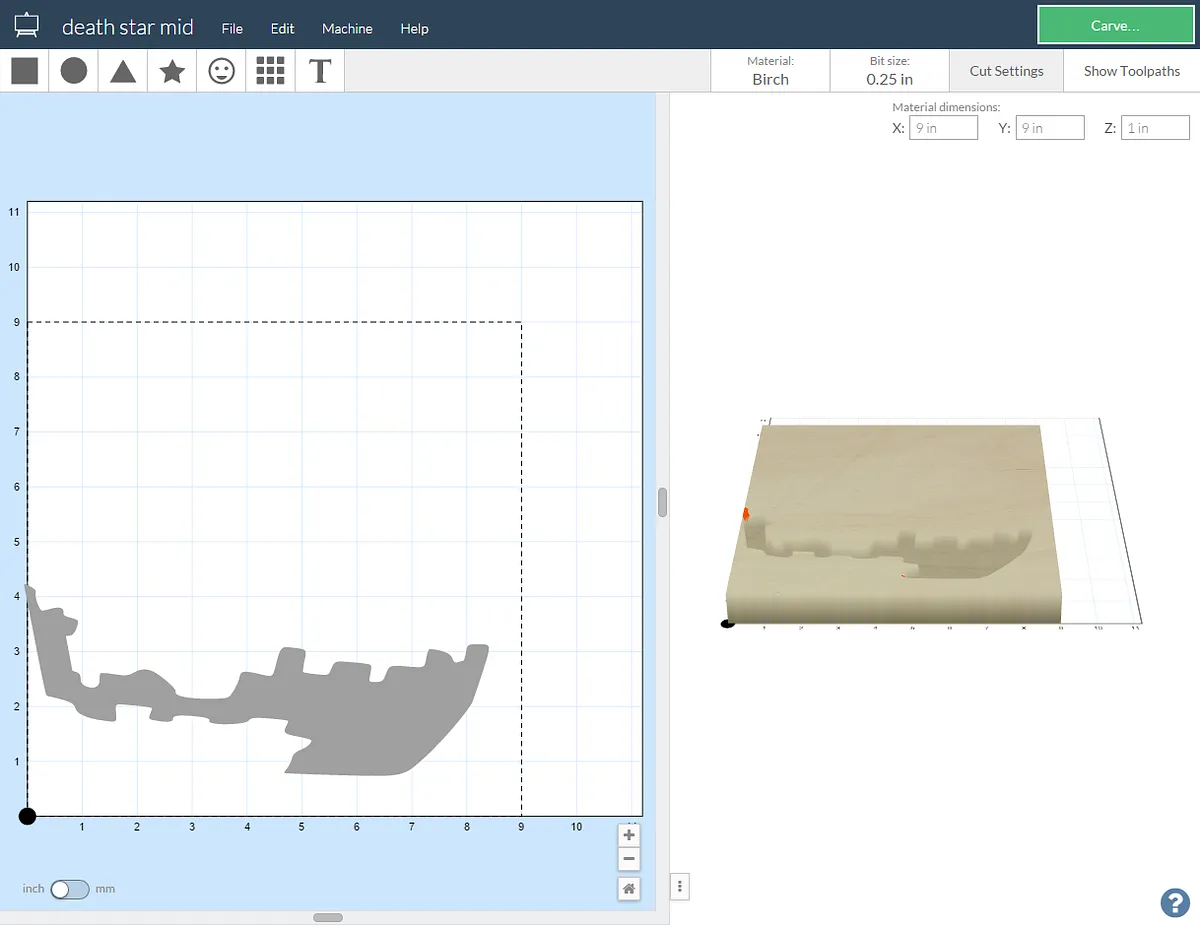Open the File menu
Screen dimensions: 1200x925
pyautogui.click(x=232, y=28)
